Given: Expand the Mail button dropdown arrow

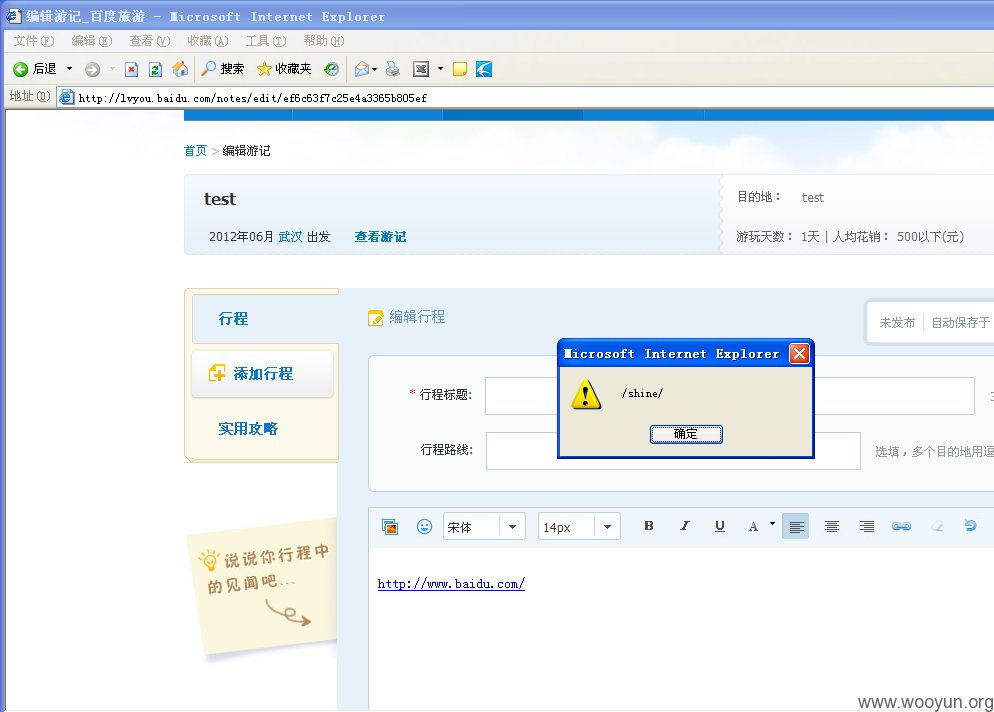Looking at the screenshot, I should 374,69.
